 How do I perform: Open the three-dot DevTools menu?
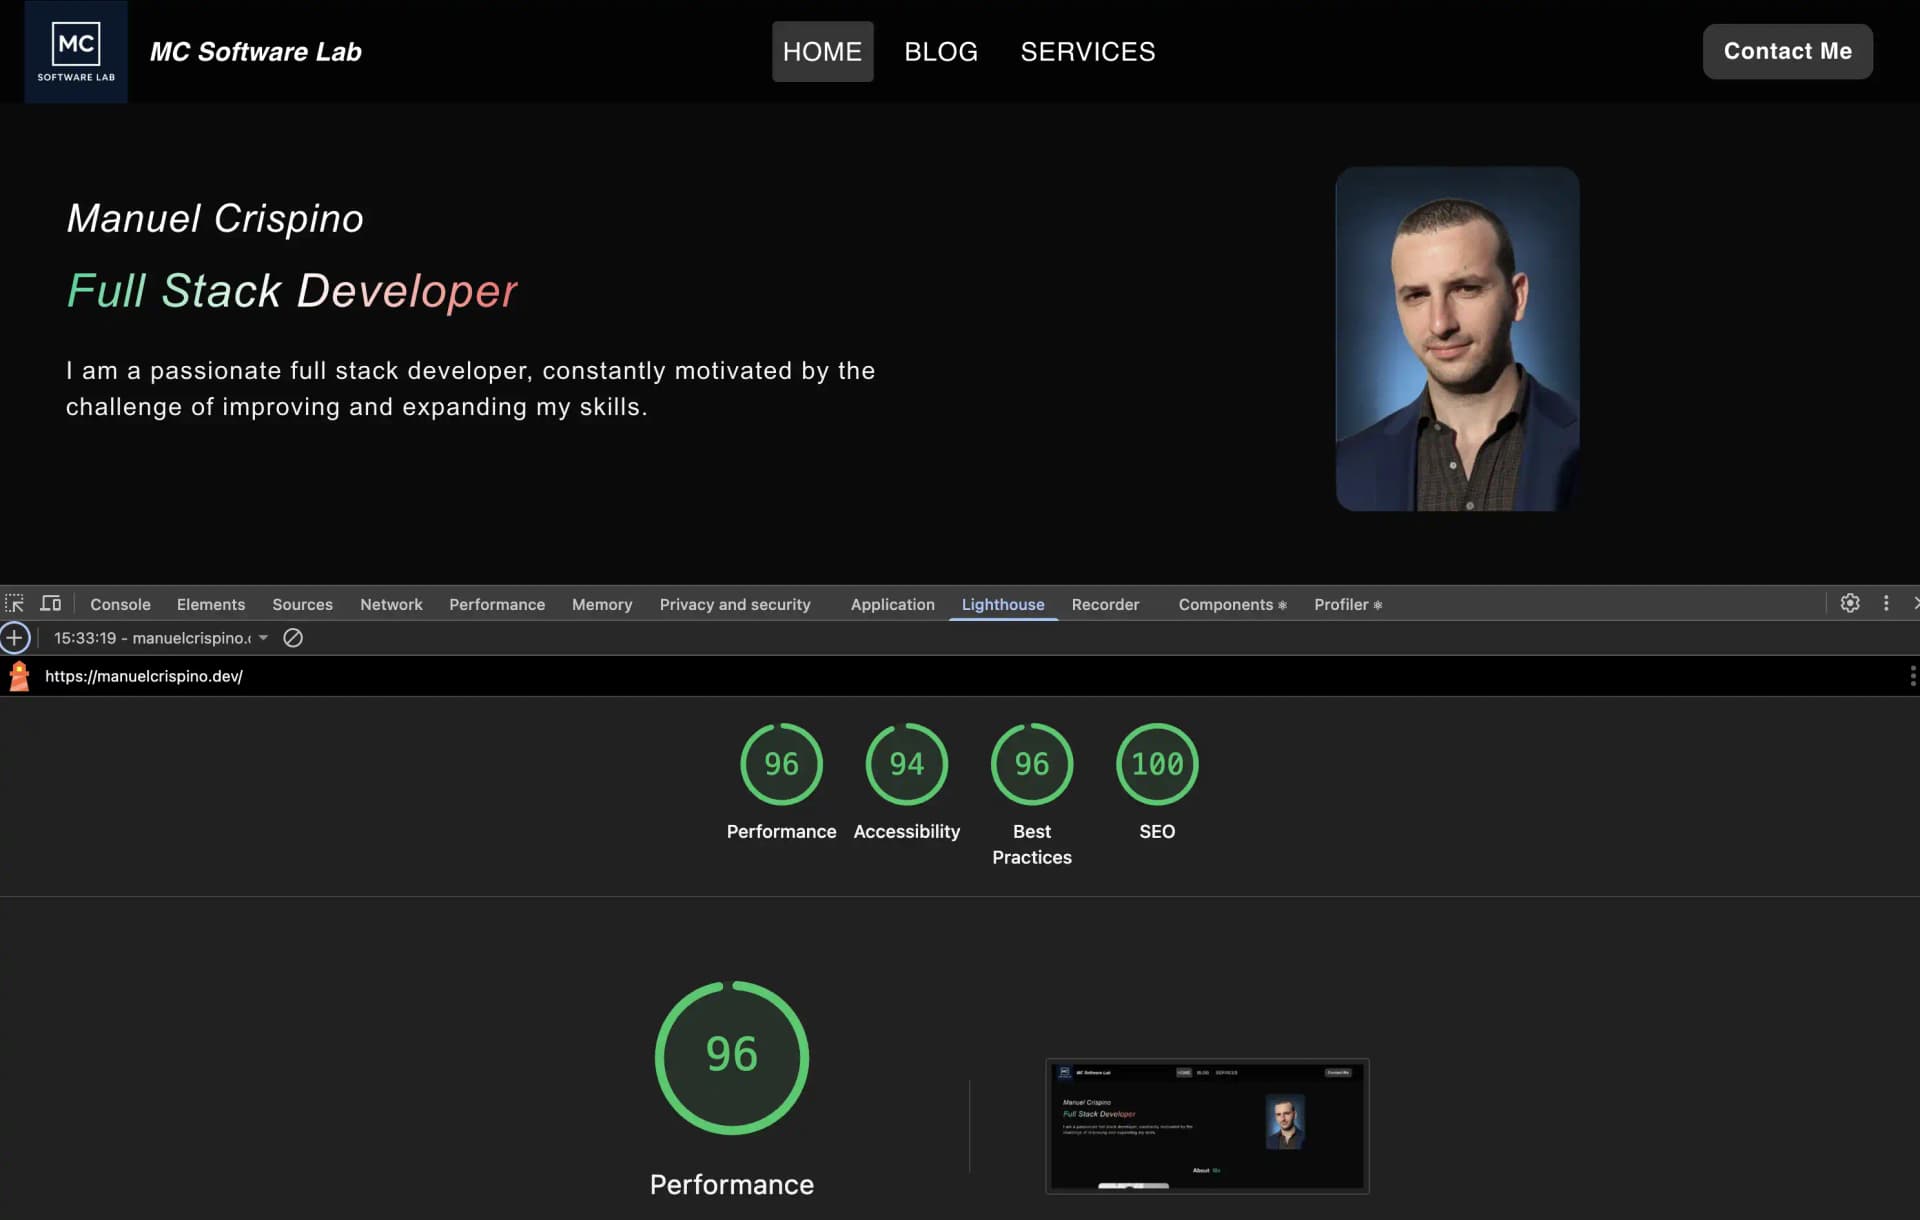[x=1887, y=603]
